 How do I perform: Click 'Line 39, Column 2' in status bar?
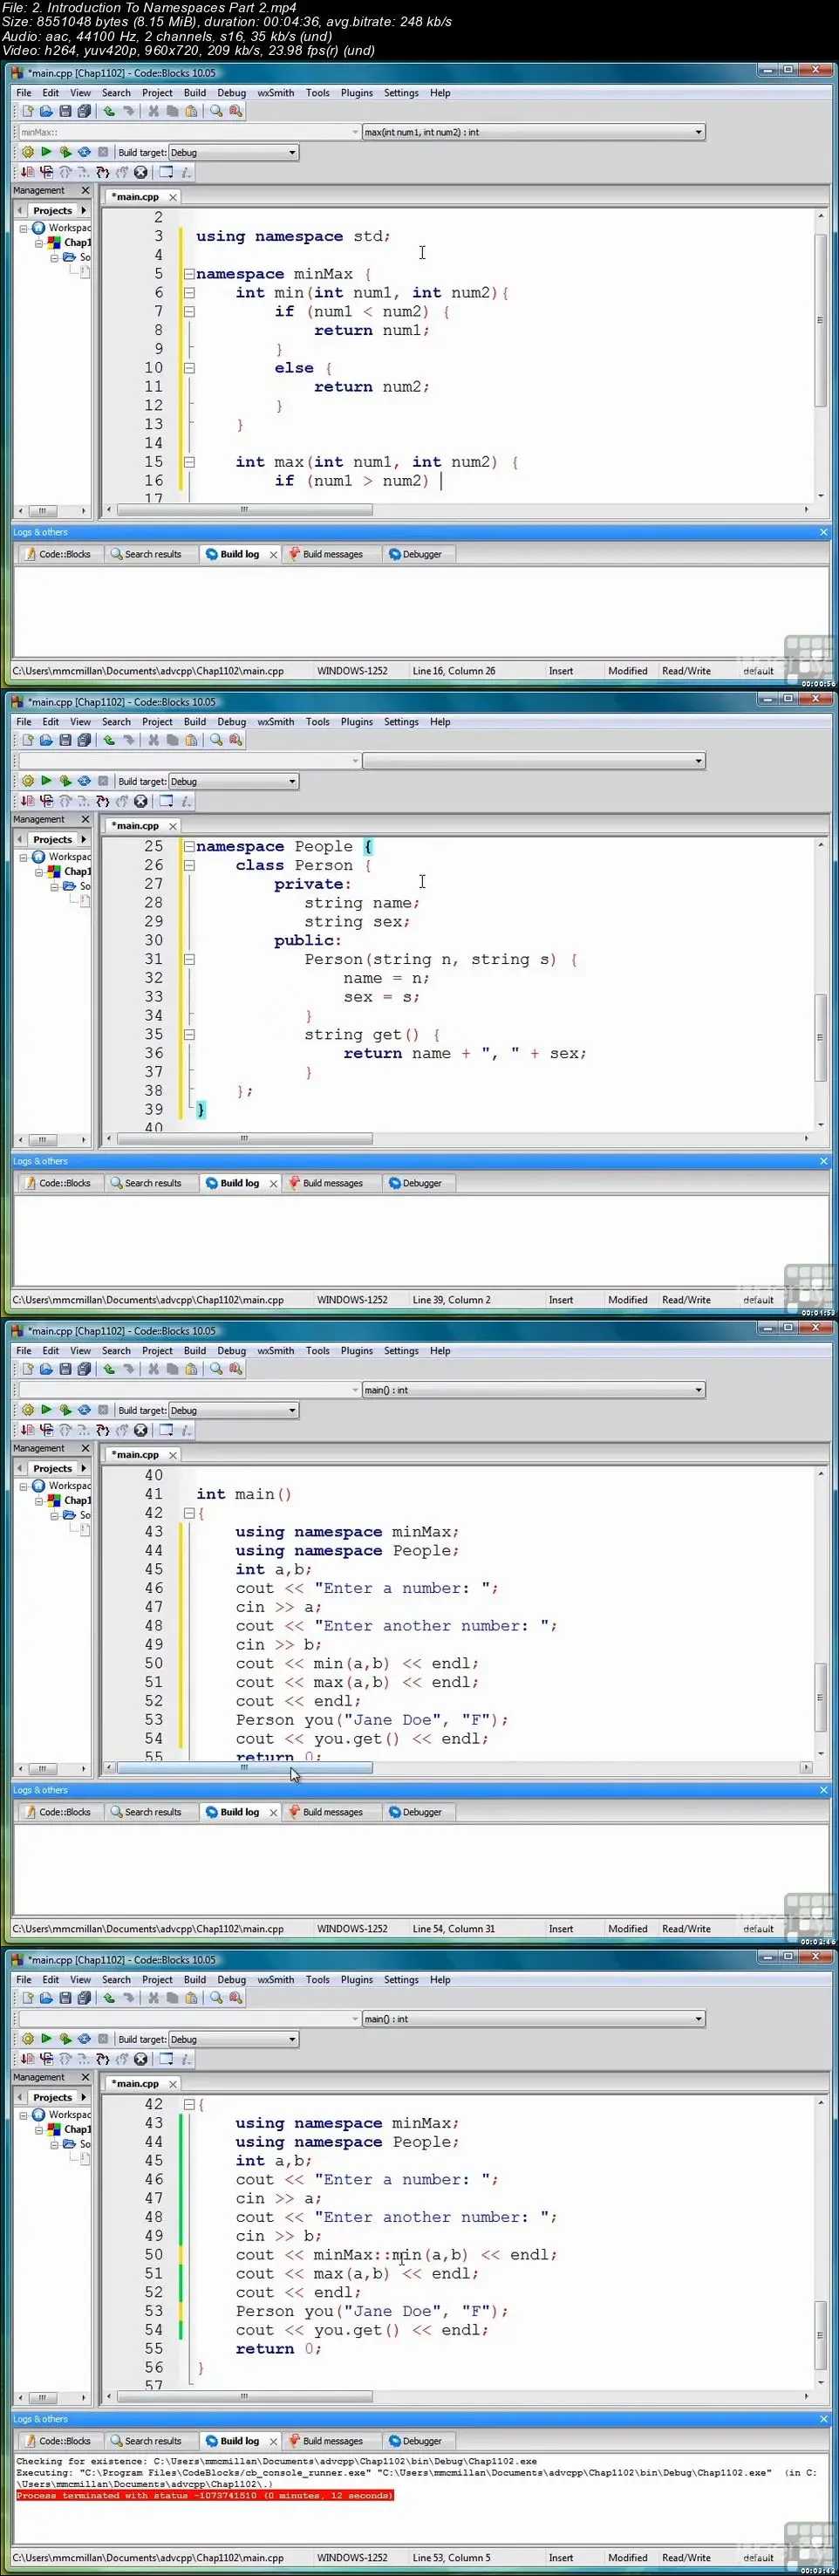[452, 1300]
